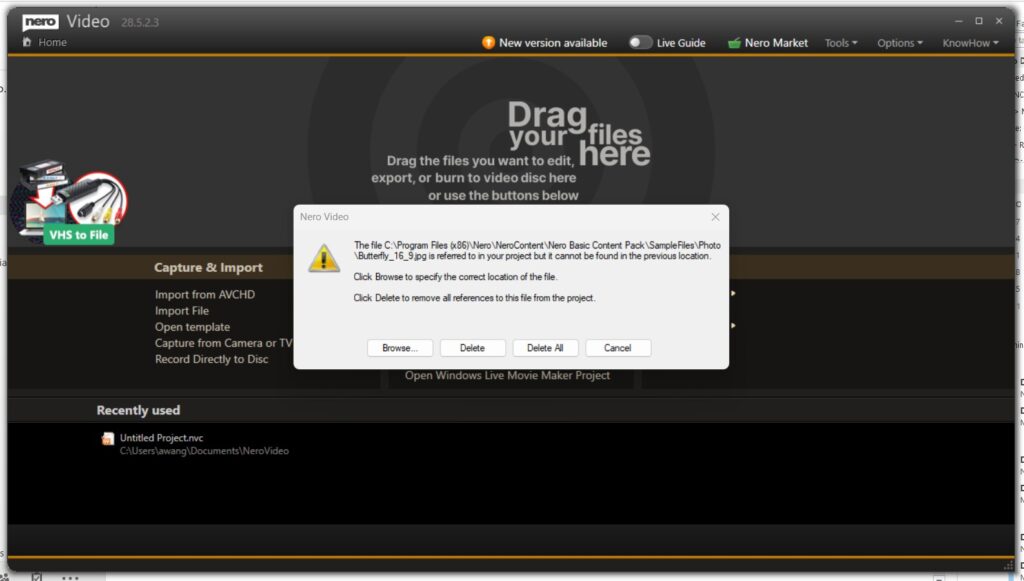Minimize the Nero Video window
The height and width of the screenshot is (581, 1024).
tap(959, 22)
